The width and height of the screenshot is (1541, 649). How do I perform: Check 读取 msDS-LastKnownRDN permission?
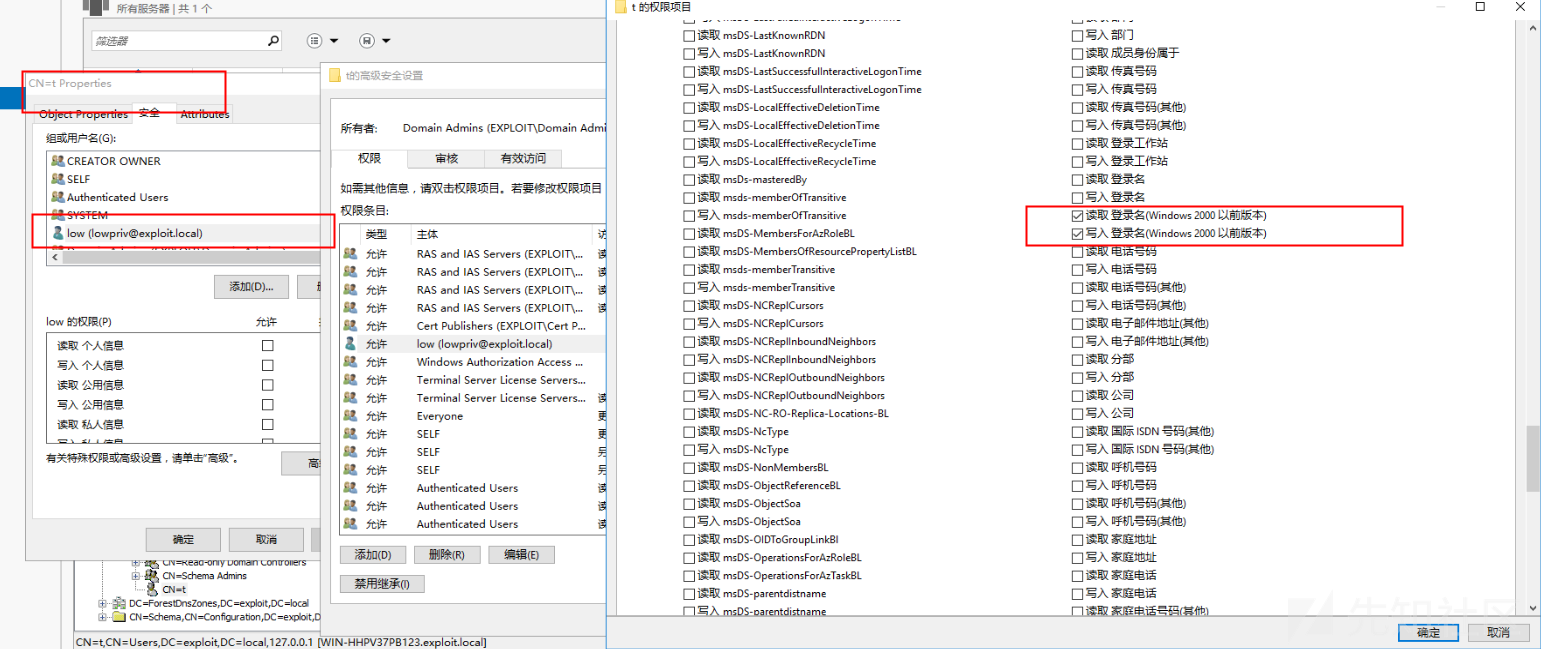click(x=688, y=35)
